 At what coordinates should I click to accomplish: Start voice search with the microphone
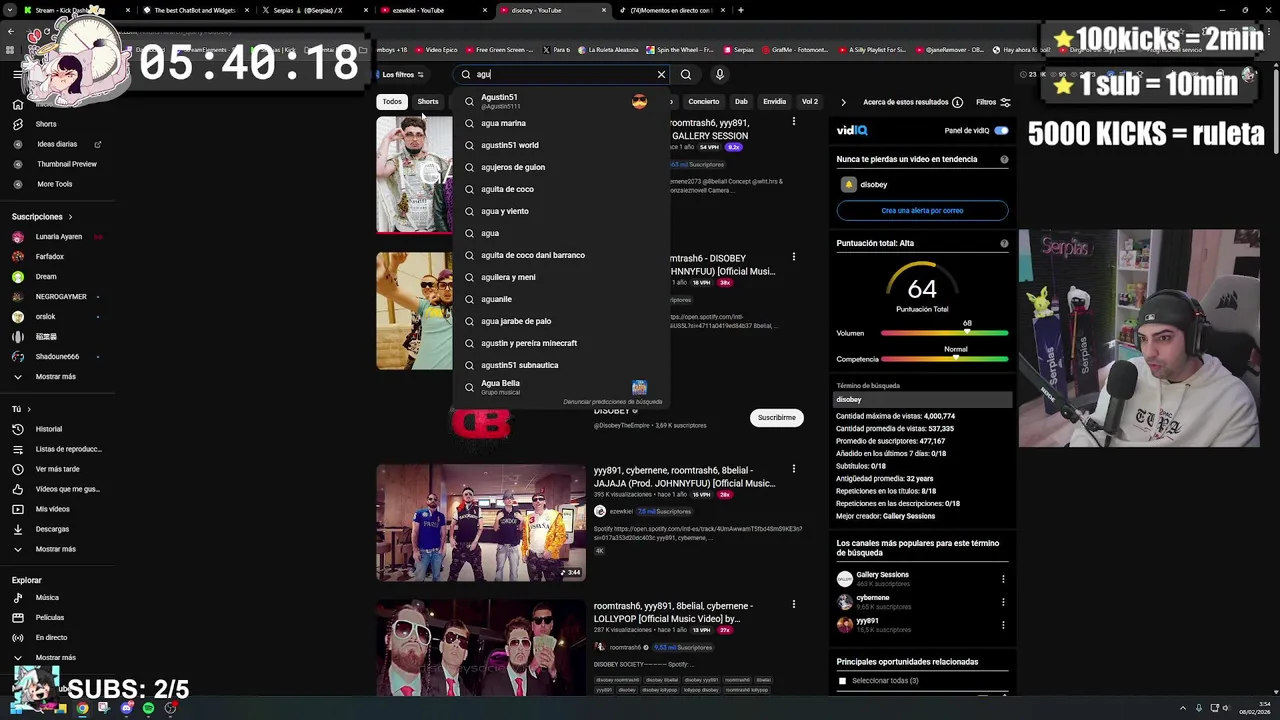719,74
